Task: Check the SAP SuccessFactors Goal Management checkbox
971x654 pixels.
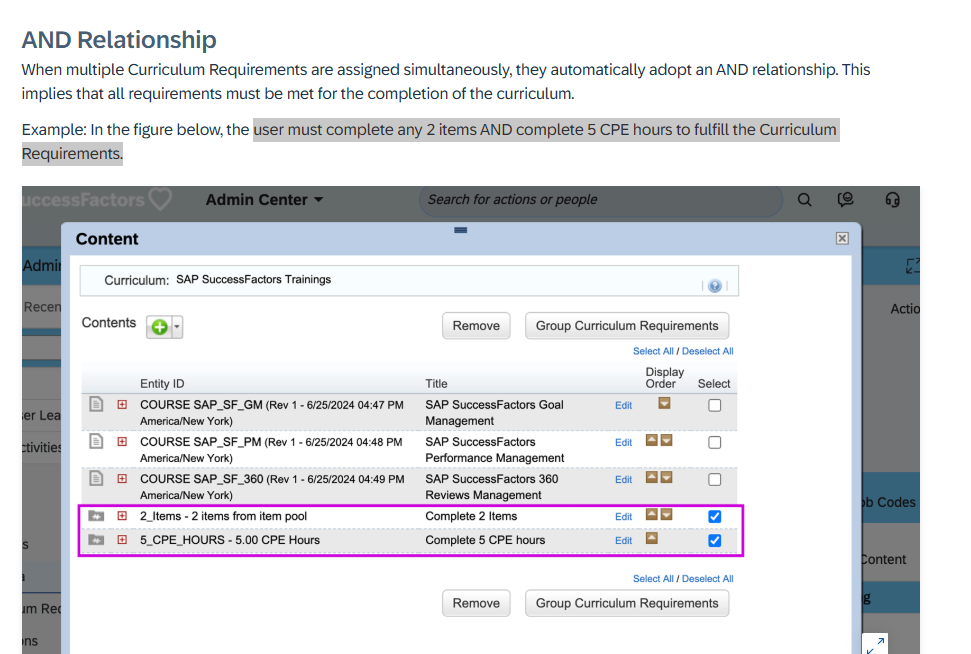Action: point(714,405)
